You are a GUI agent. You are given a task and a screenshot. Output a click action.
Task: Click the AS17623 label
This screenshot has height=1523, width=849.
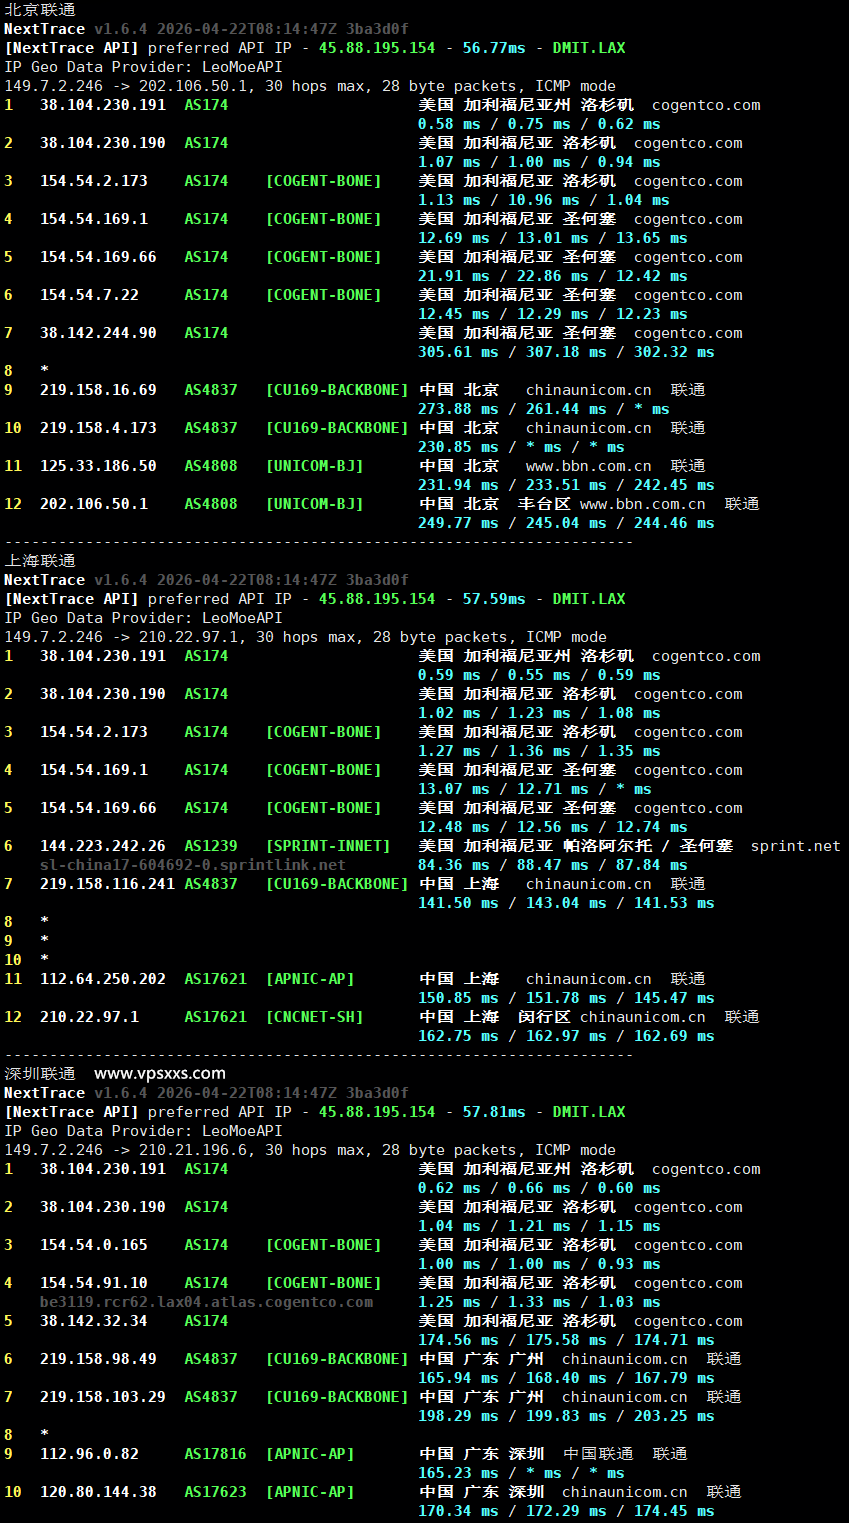tap(215, 1492)
